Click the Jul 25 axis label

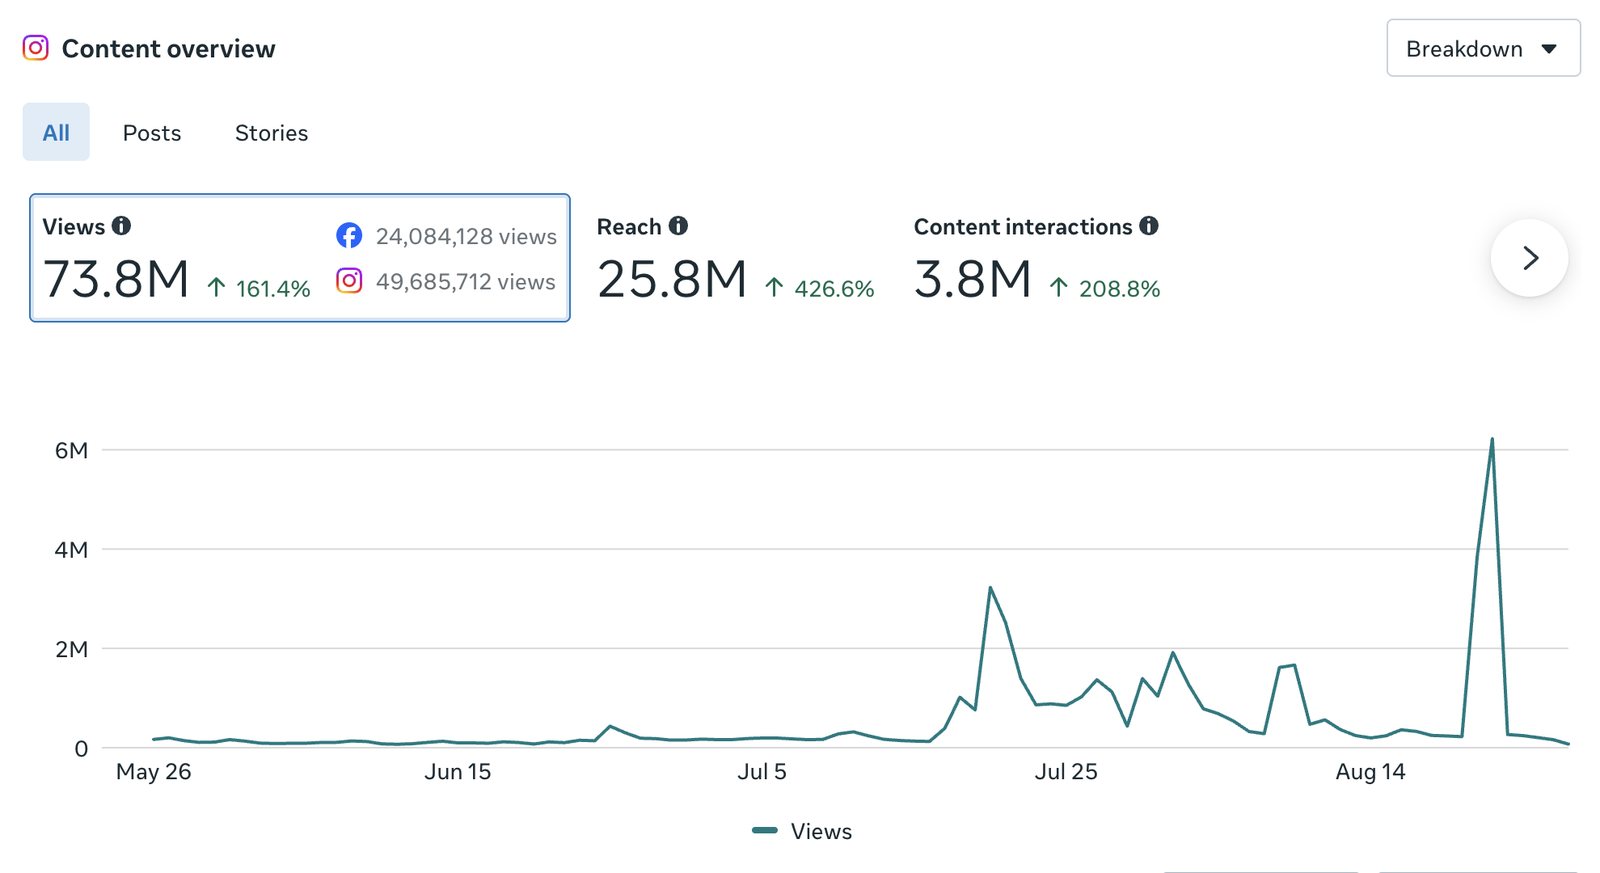[1066, 772]
